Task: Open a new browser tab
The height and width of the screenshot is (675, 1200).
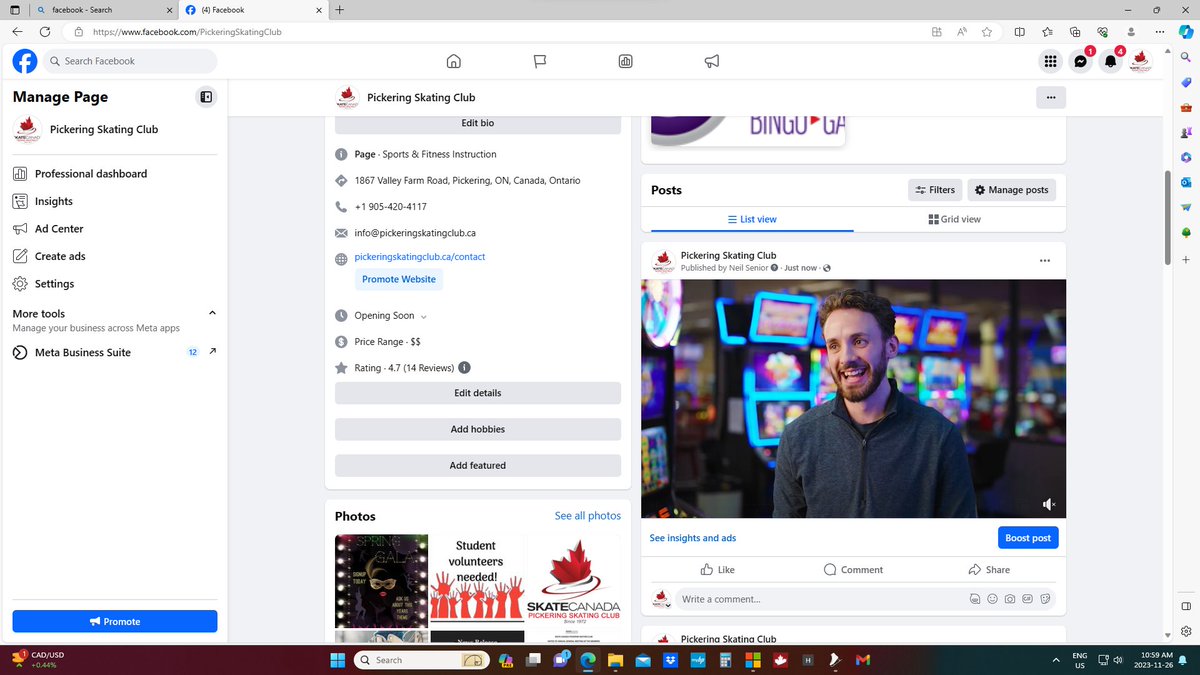Action: 340,9
